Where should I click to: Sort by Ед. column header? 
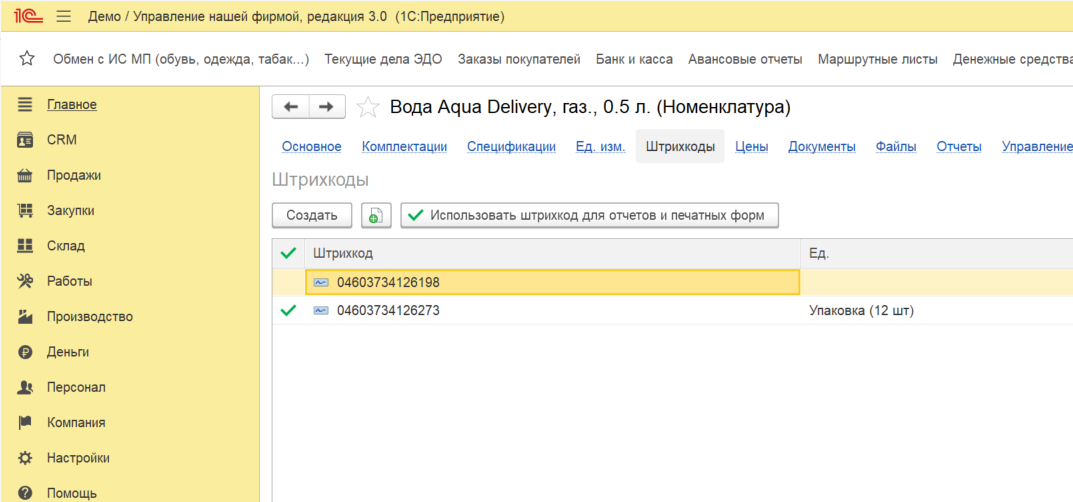pyautogui.click(x=937, y=254)
